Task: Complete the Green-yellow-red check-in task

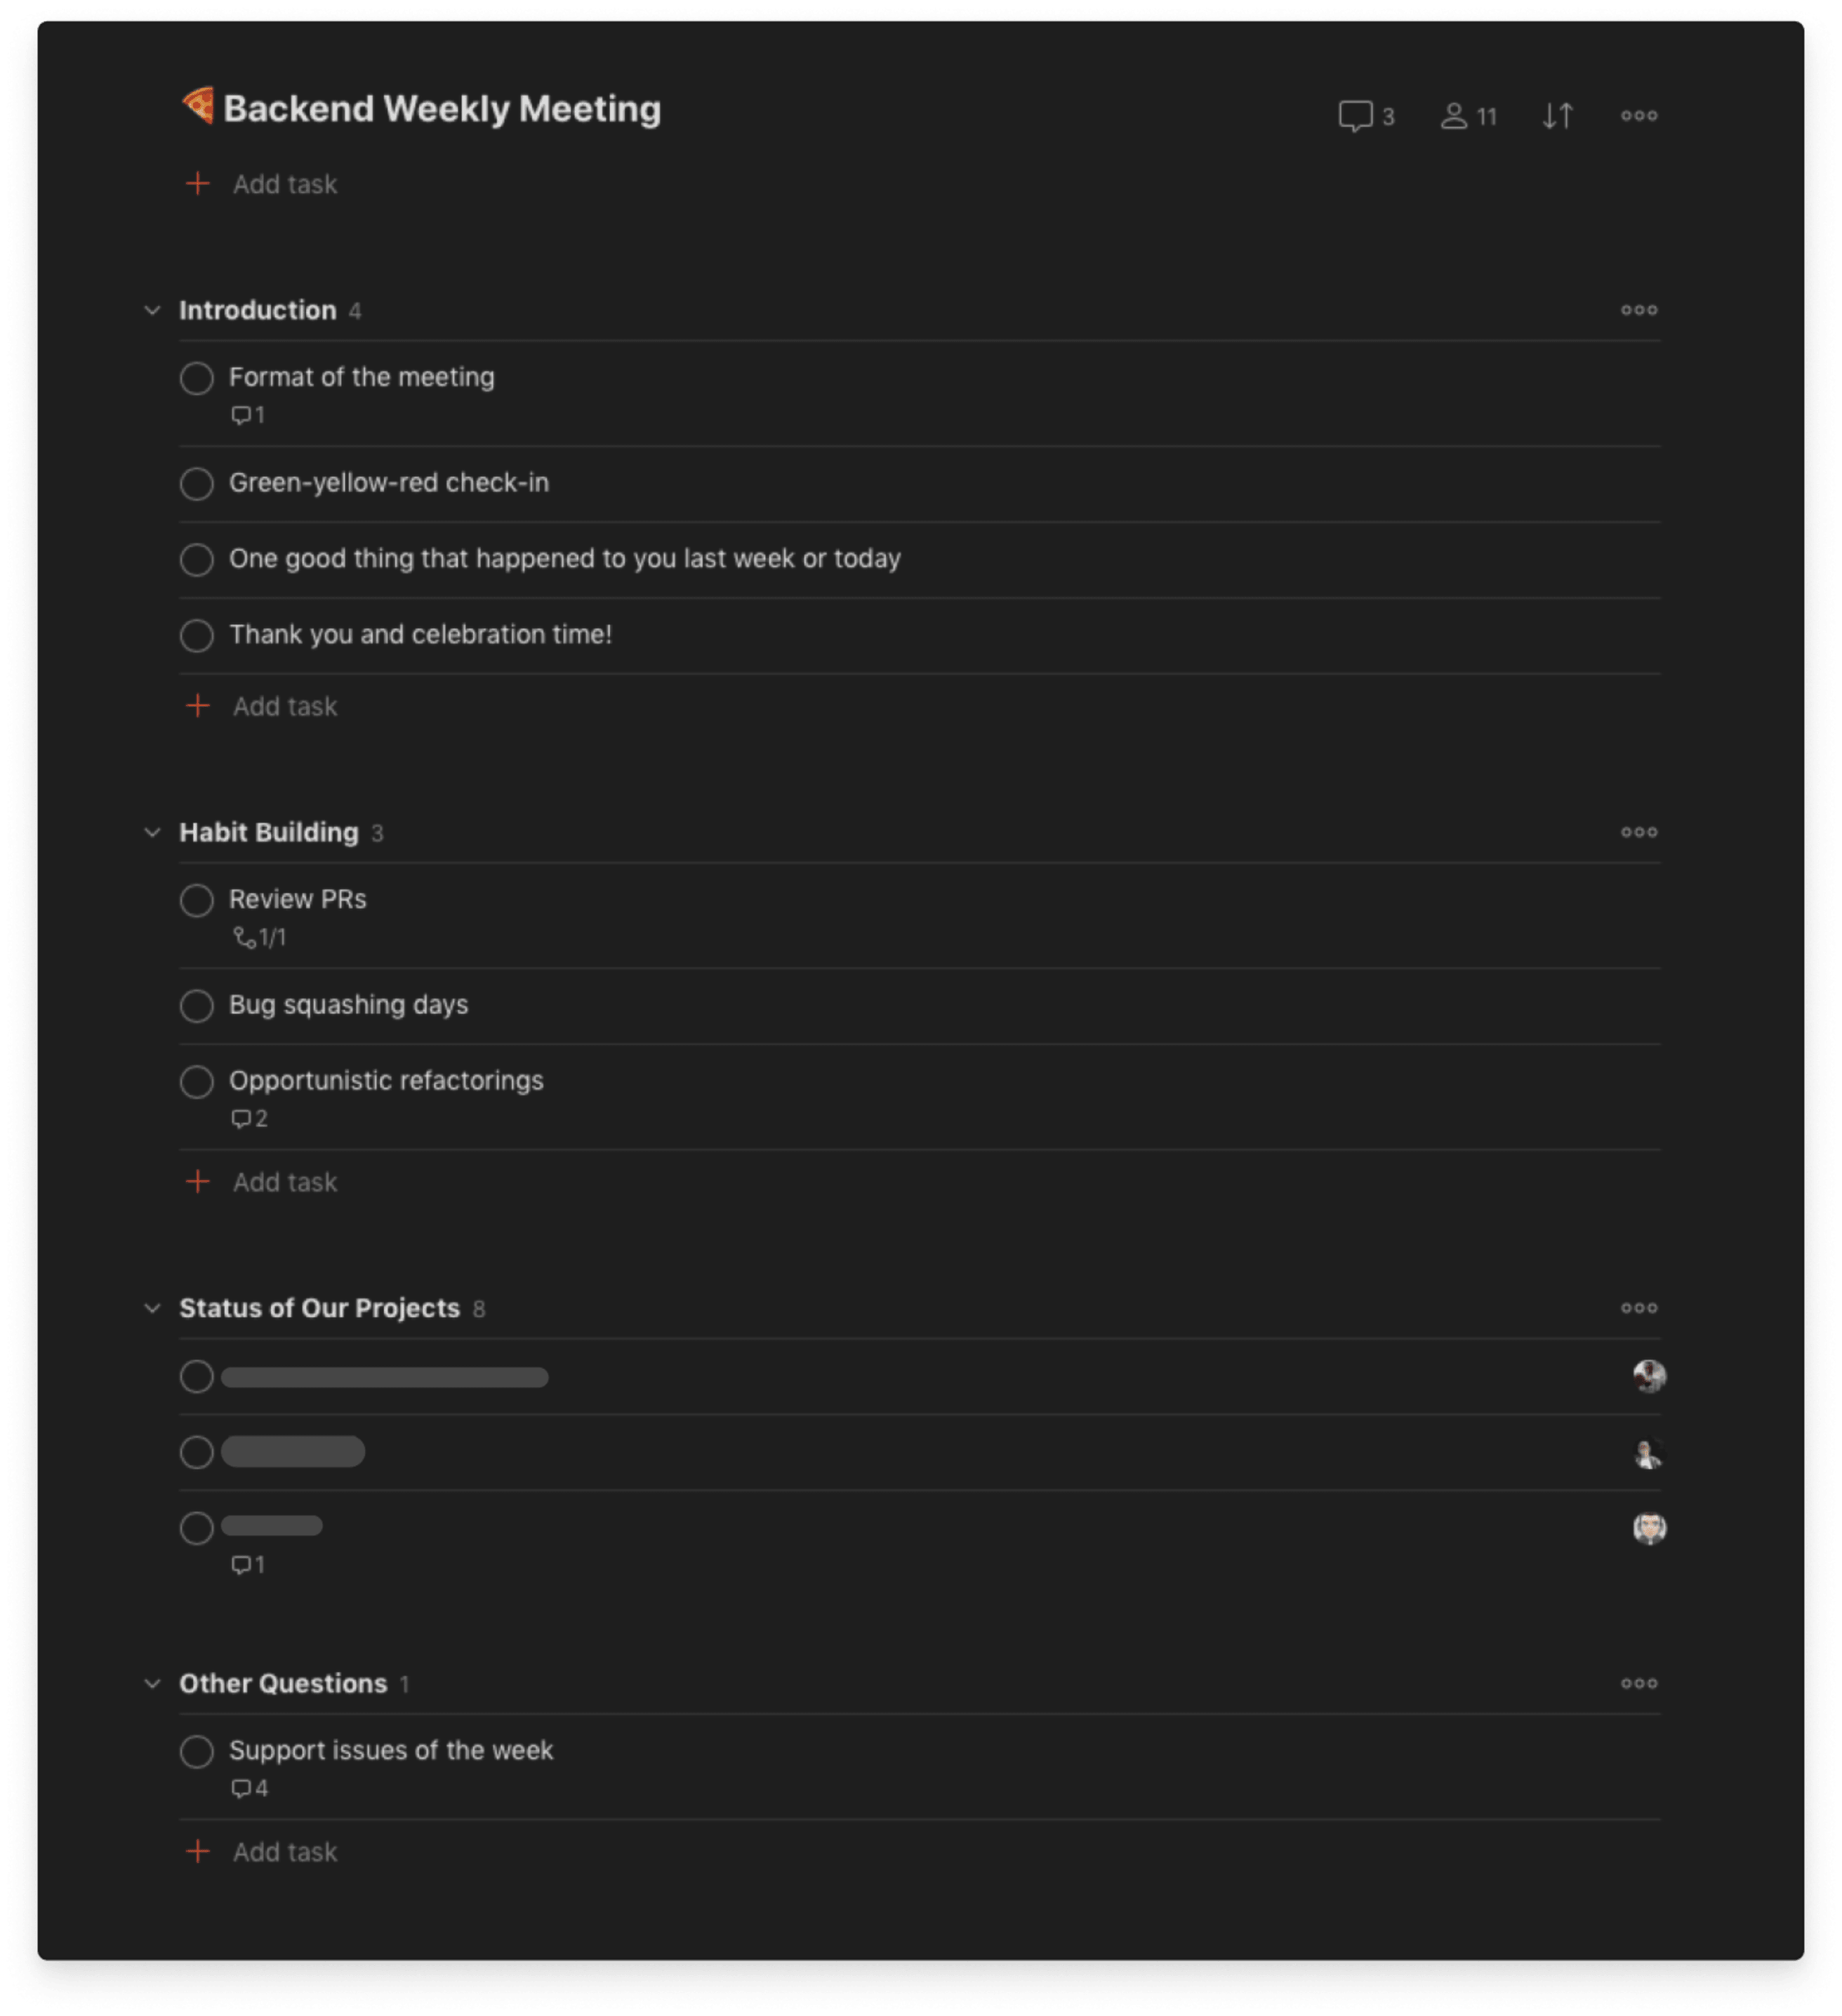Action: coord(197,484)
